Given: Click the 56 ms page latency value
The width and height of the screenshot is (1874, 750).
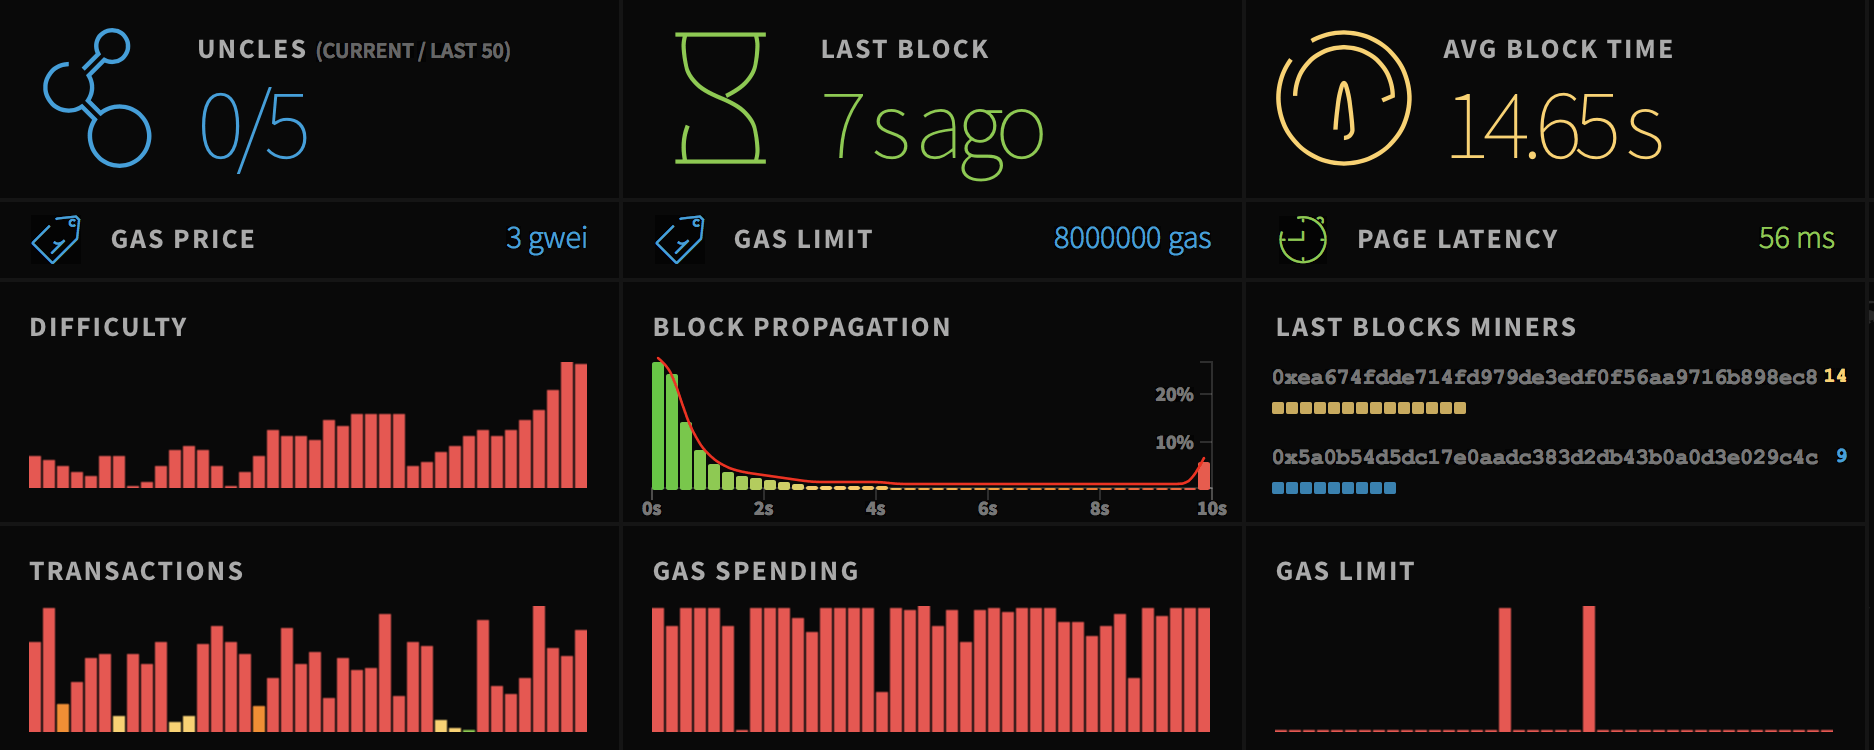Looking at the screenshot, I should tap(1796, 238).
